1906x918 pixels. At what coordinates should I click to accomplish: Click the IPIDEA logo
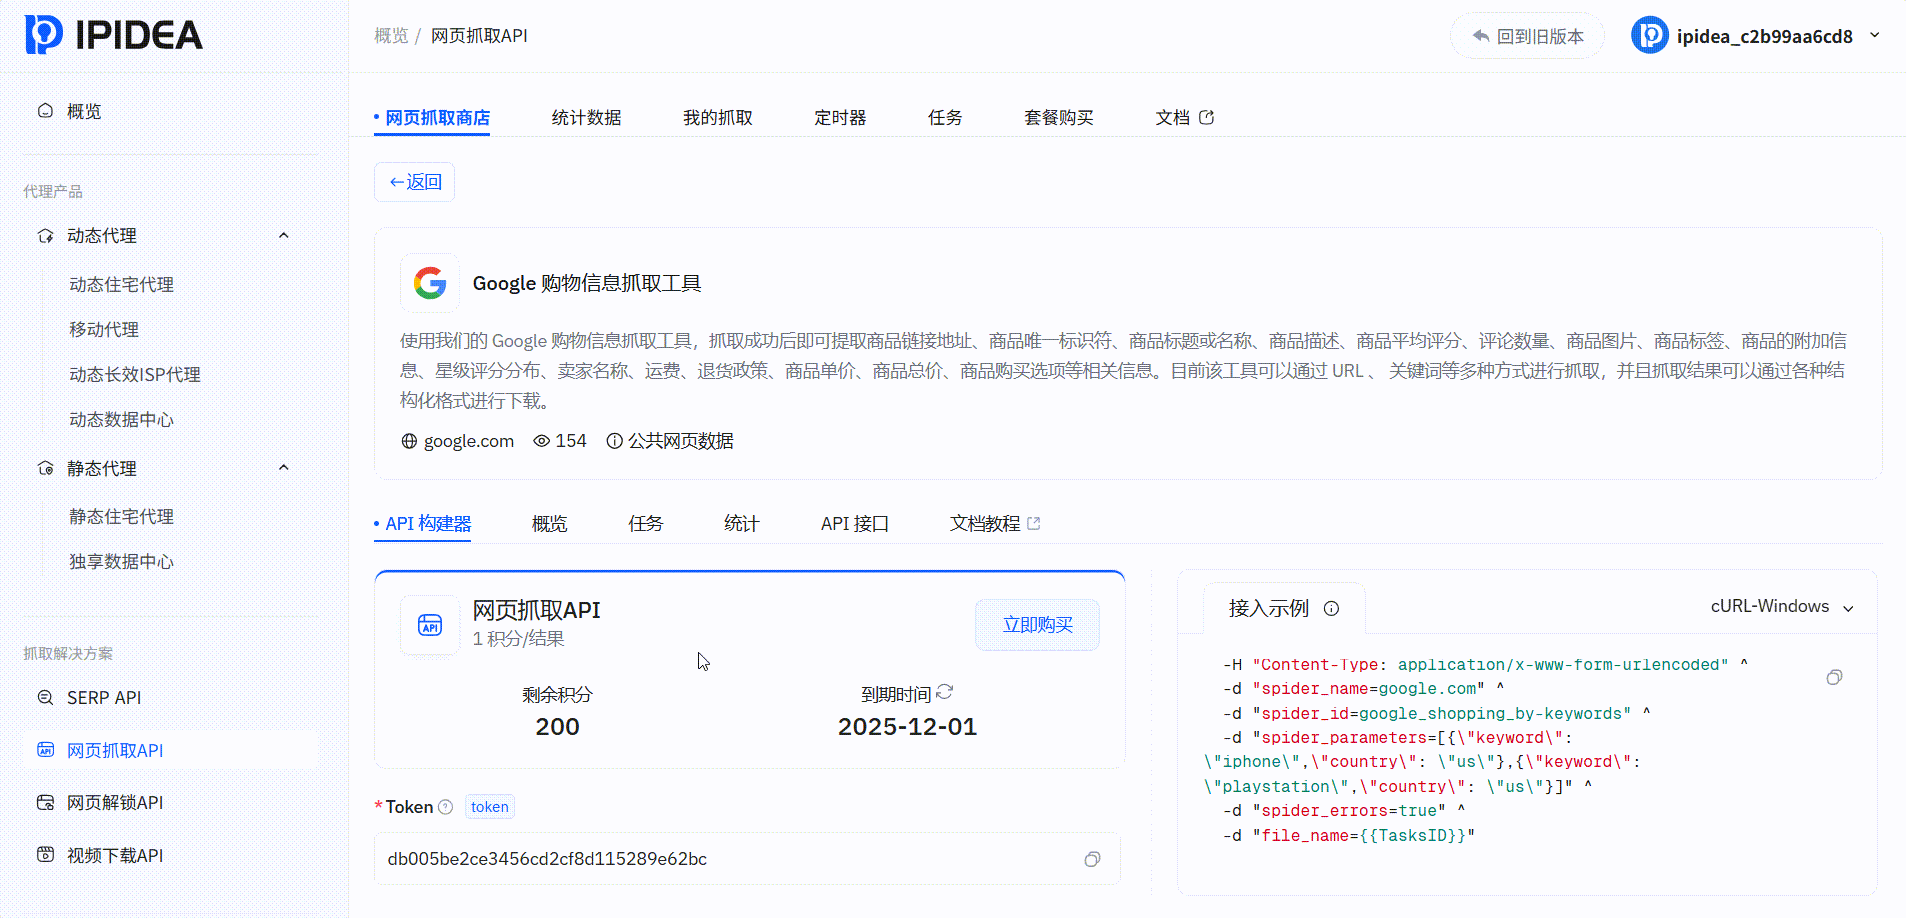(x=113, y=35)
